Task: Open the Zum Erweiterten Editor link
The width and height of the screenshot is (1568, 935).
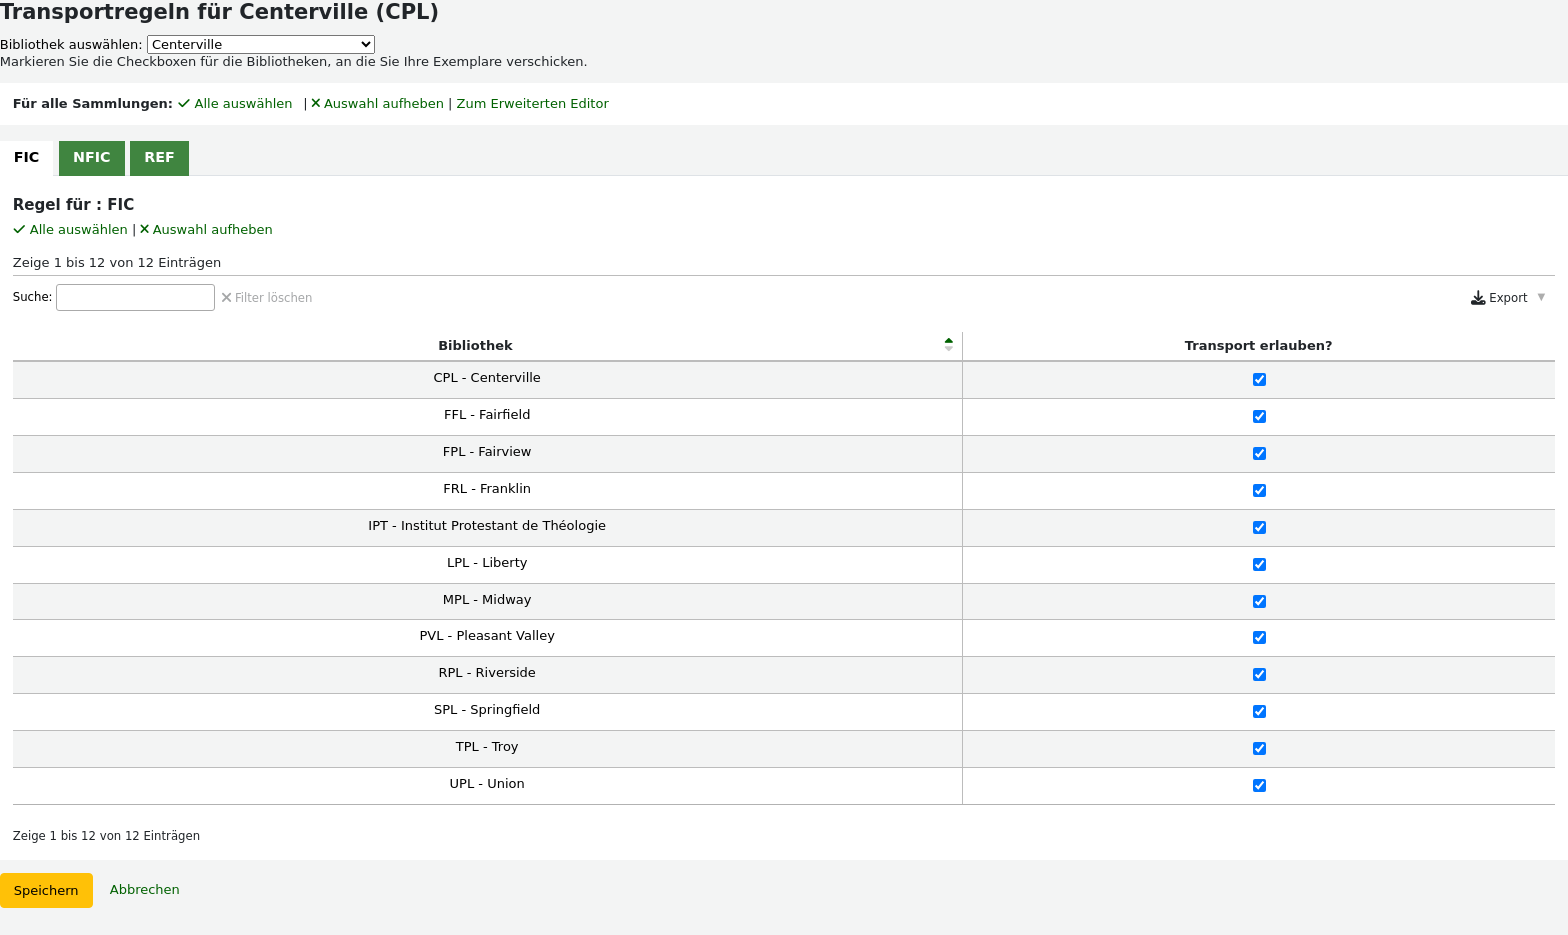Action: (x=532, y=104)
